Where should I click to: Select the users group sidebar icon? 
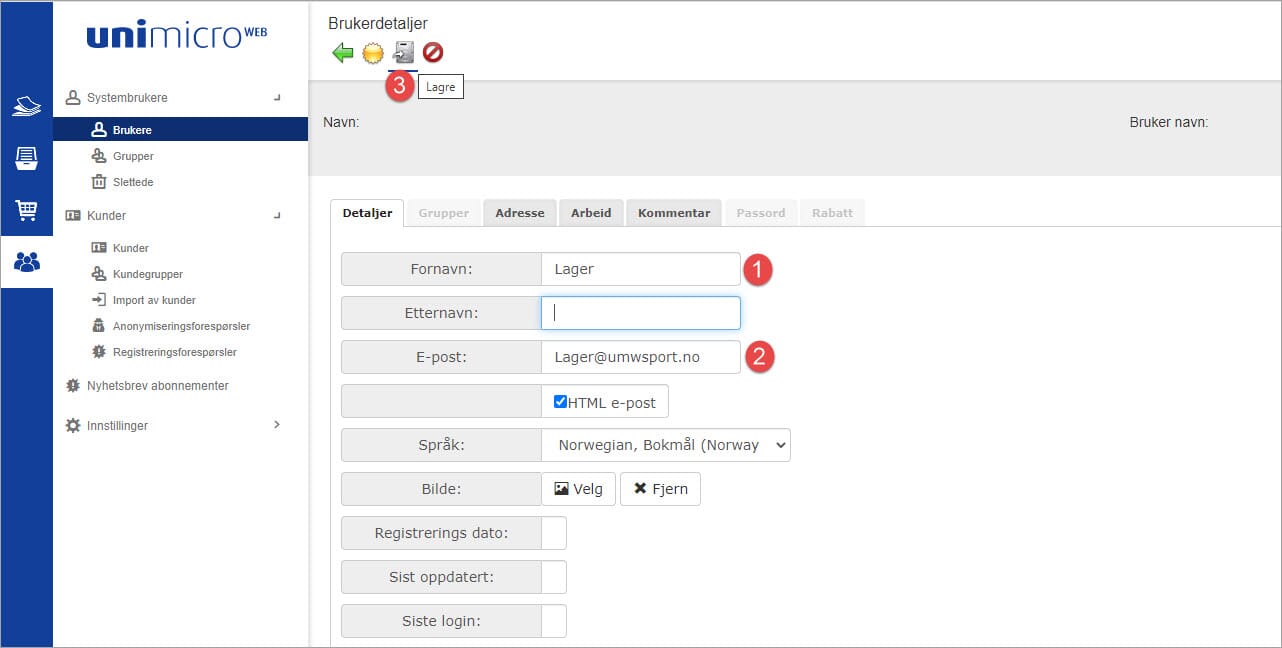(x=27, y=262)
